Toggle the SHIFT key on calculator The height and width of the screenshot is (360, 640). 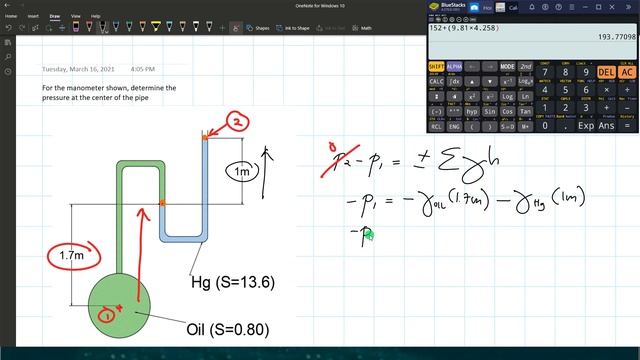point(436,66)
